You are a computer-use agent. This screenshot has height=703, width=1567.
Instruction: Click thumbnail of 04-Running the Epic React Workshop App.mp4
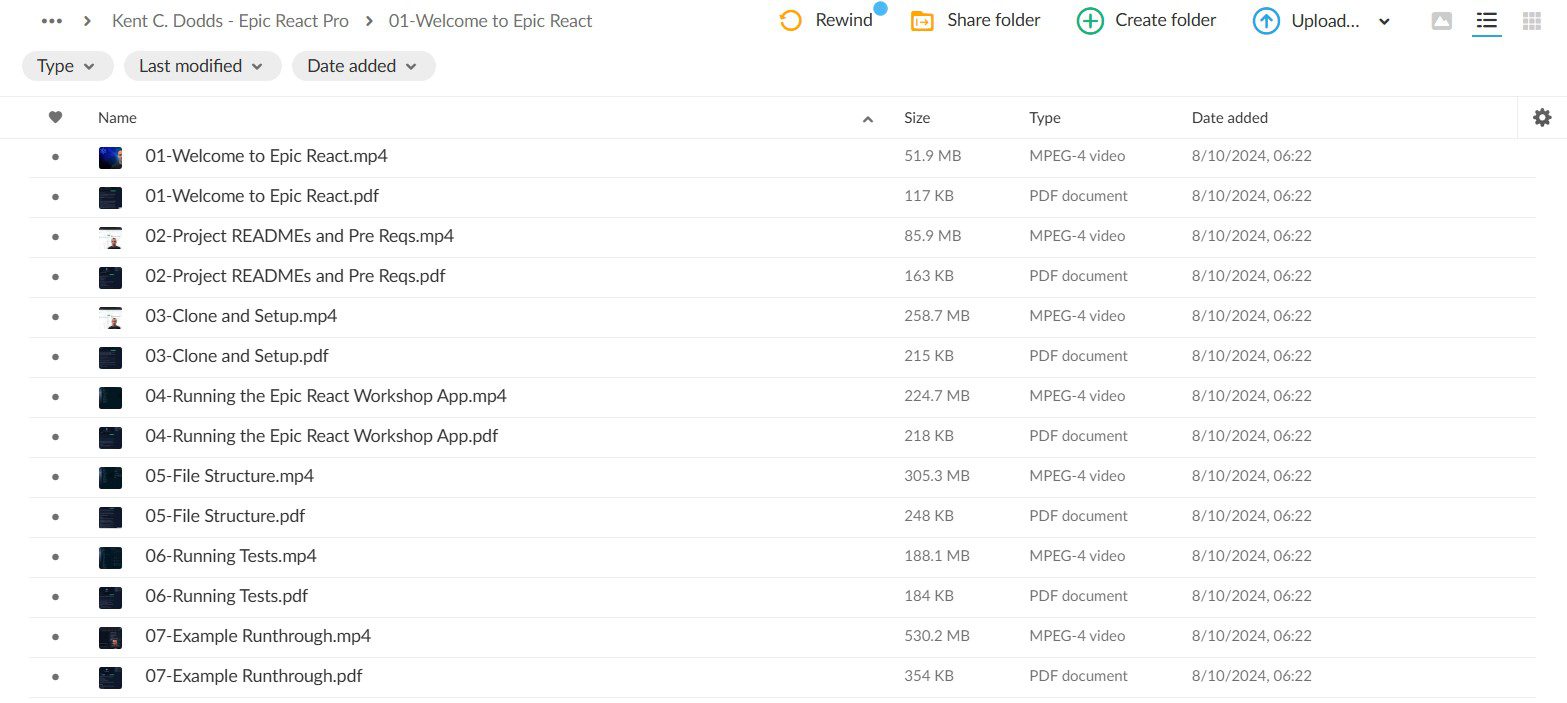[110, 397]
